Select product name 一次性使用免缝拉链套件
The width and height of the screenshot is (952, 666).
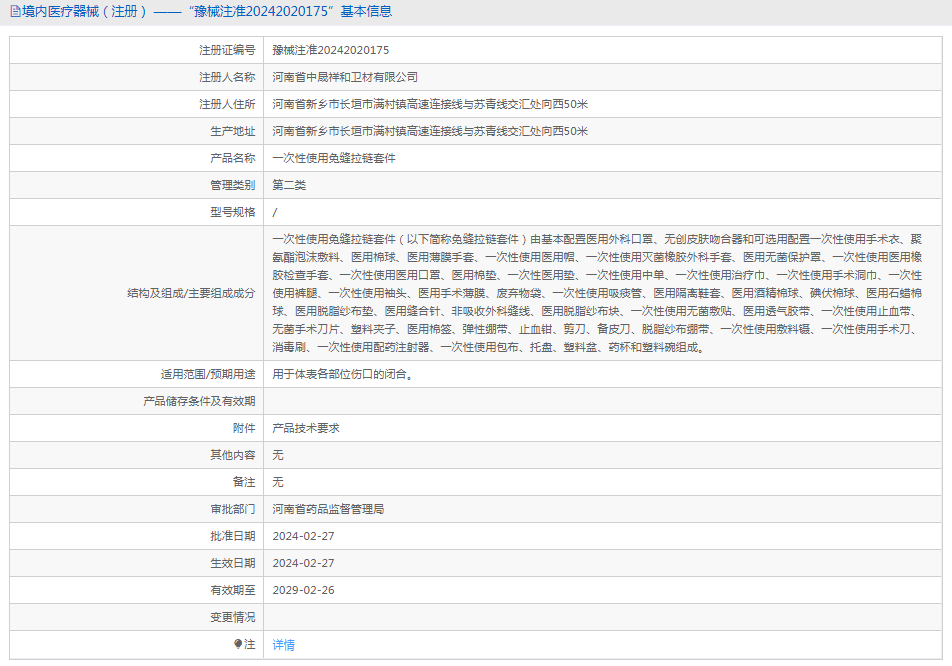click(334, 158)
